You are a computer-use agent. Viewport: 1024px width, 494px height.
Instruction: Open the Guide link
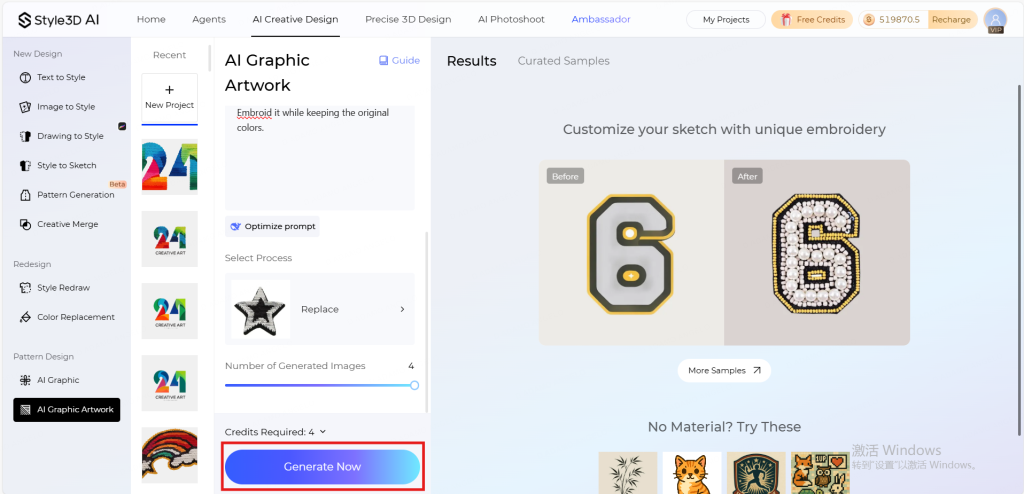click(400, 60)
